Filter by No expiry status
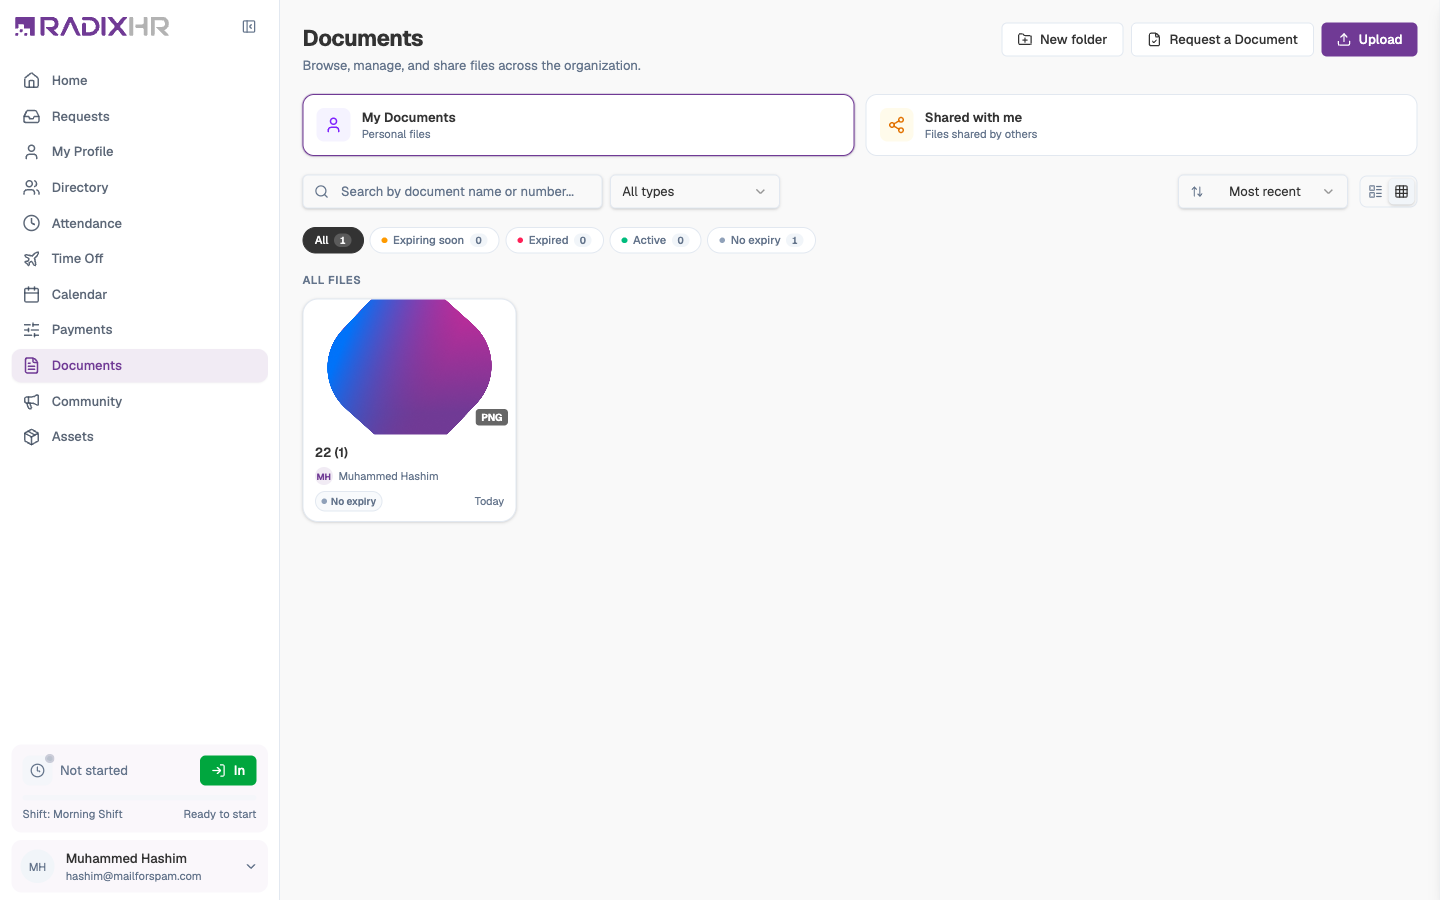The image size is (1440, 900). tap(761, 240)
